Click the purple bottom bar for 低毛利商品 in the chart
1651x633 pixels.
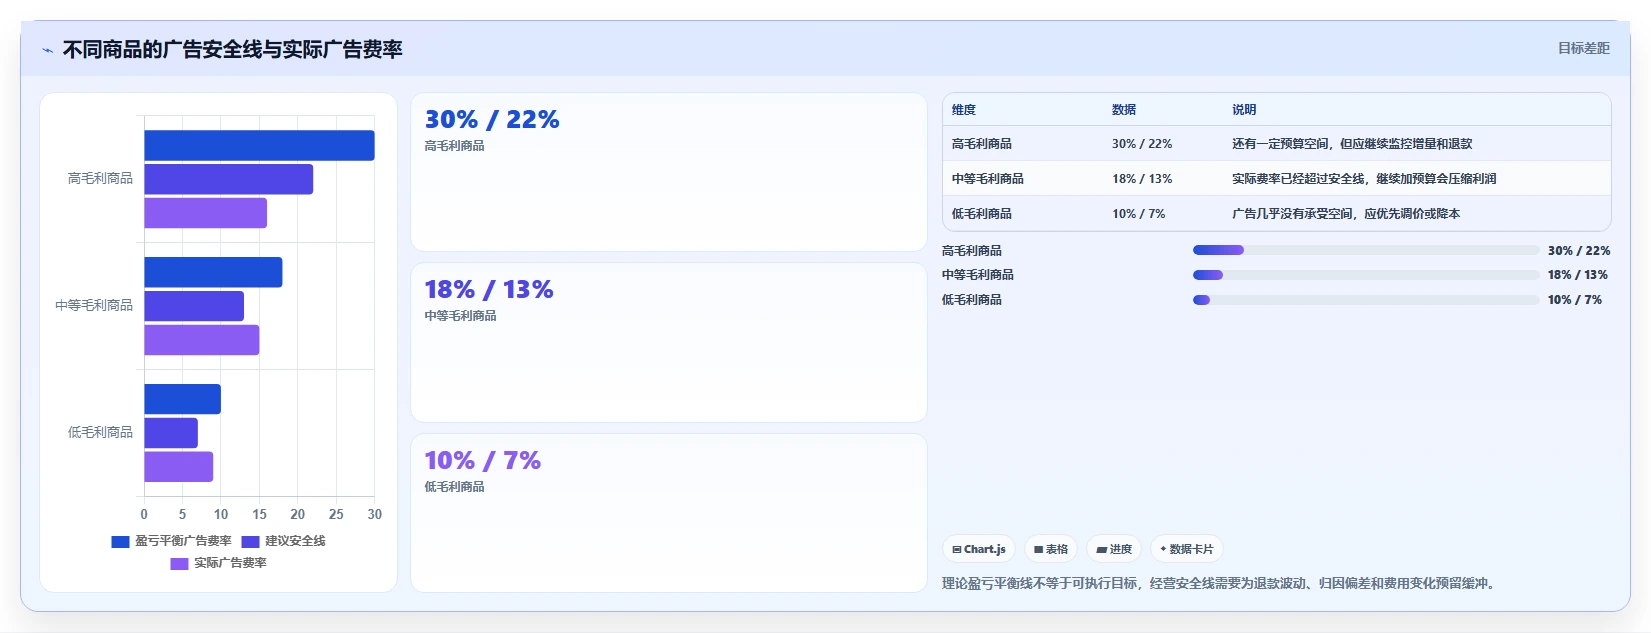(x=179, y=467)
